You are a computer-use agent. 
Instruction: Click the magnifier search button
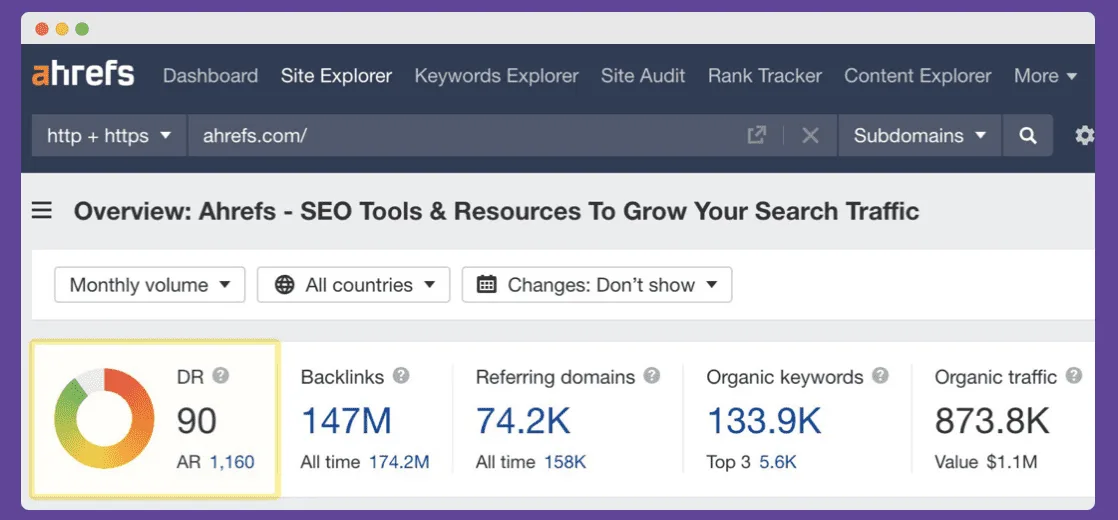point(1027,136)
